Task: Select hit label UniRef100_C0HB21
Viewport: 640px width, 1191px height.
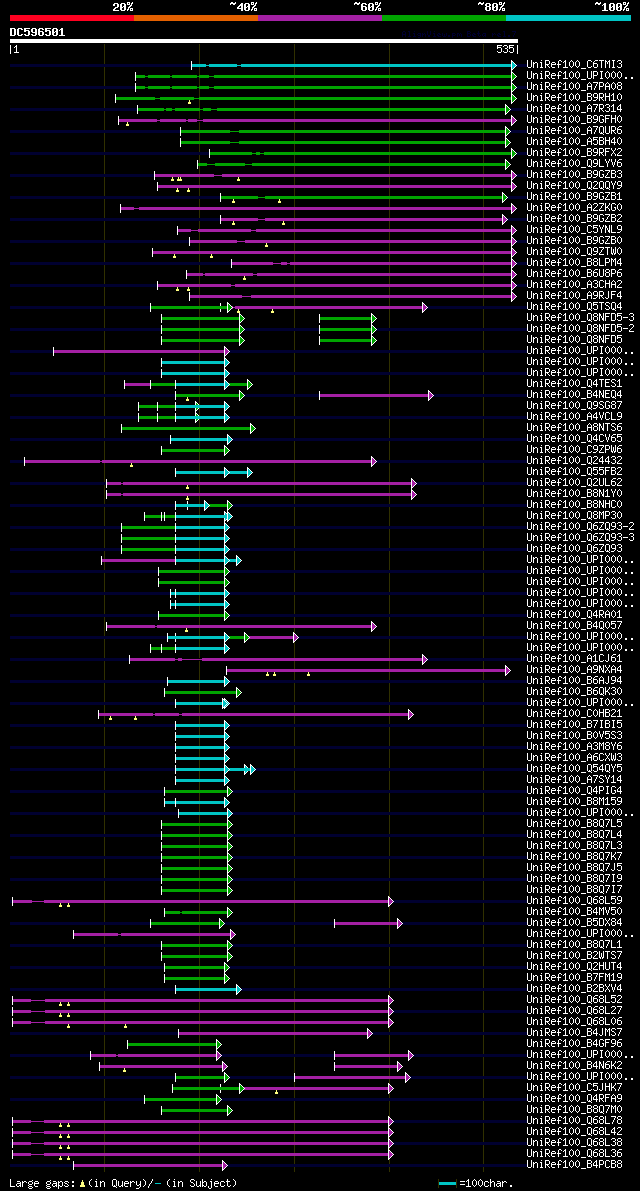Action: pyautogui.click(x=574, y=713)
